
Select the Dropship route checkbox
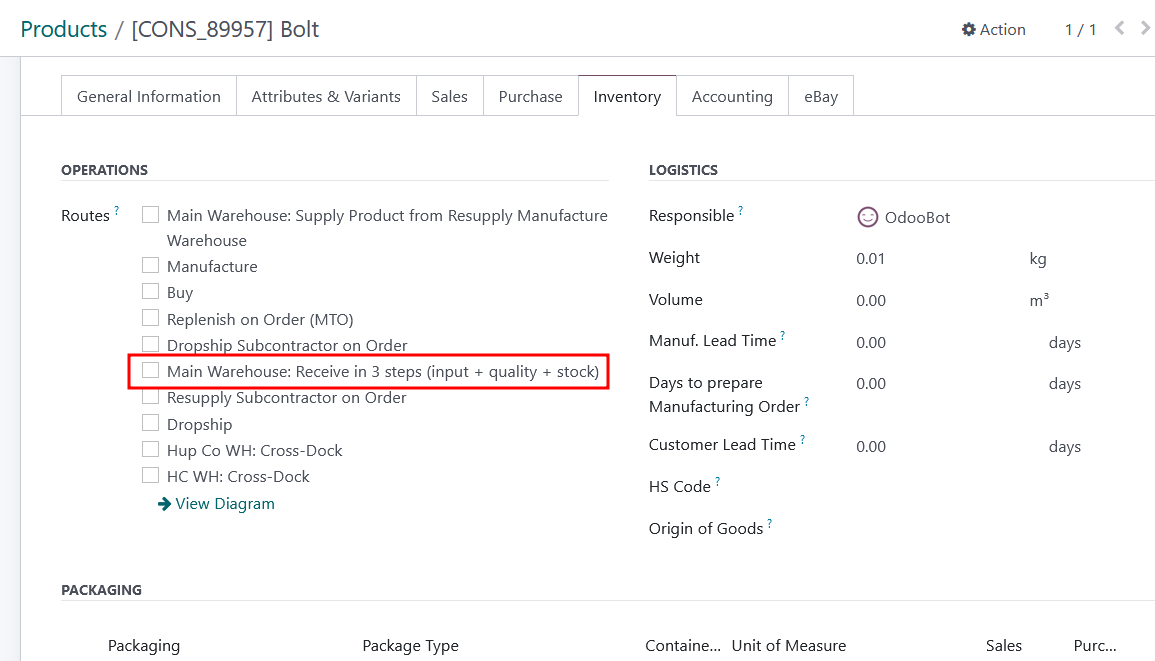[151, 424]
